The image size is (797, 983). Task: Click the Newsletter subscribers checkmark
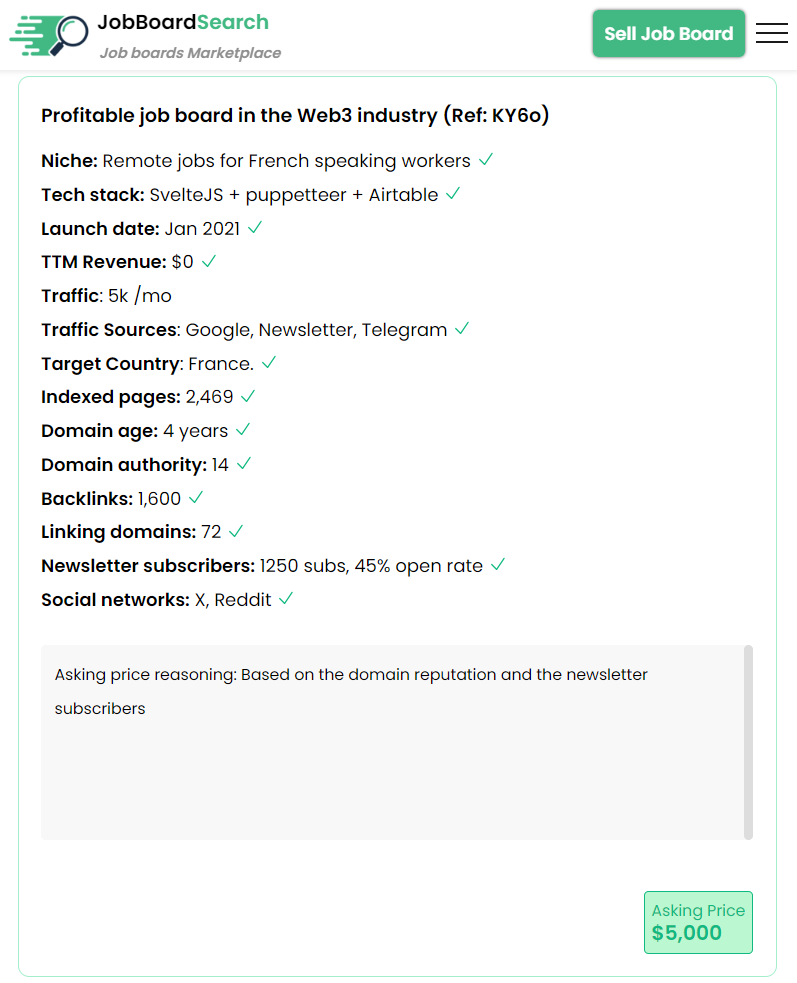pos(498,565)
